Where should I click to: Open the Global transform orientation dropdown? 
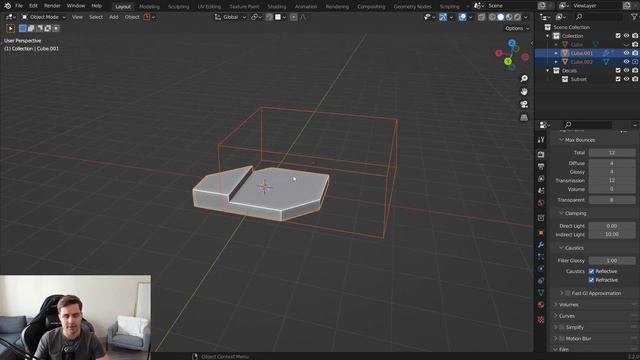pos(230,17)
